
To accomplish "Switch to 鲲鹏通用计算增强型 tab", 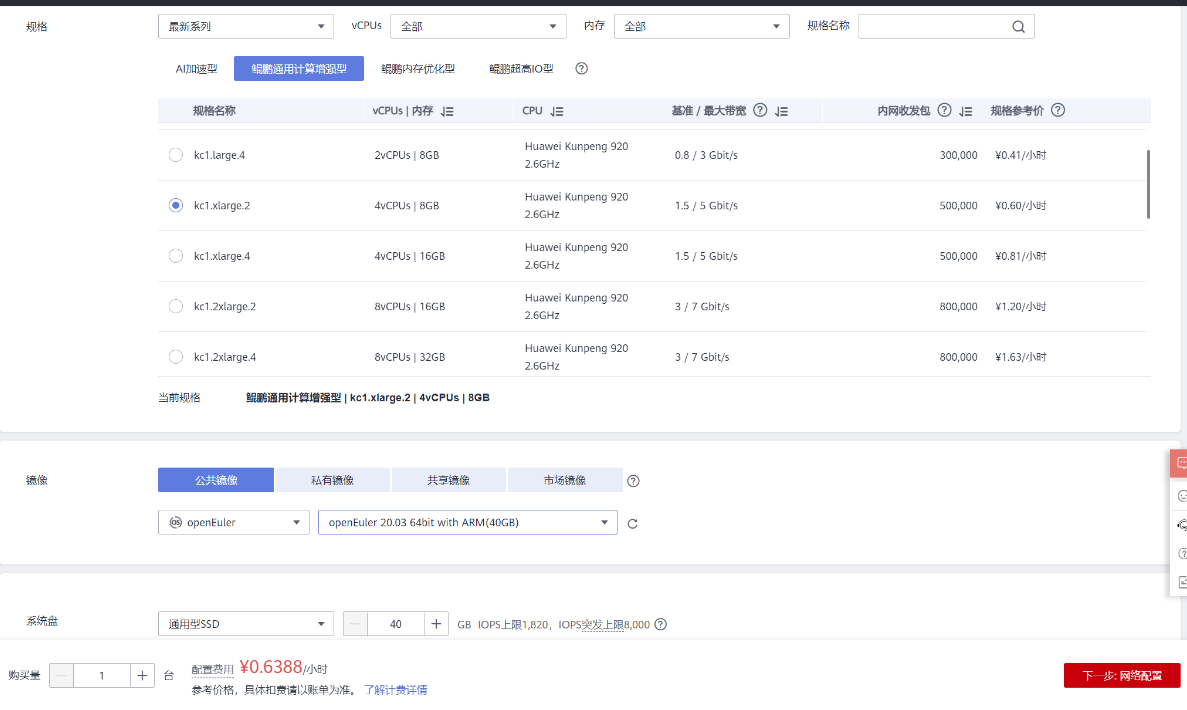I will click(299, 69).
